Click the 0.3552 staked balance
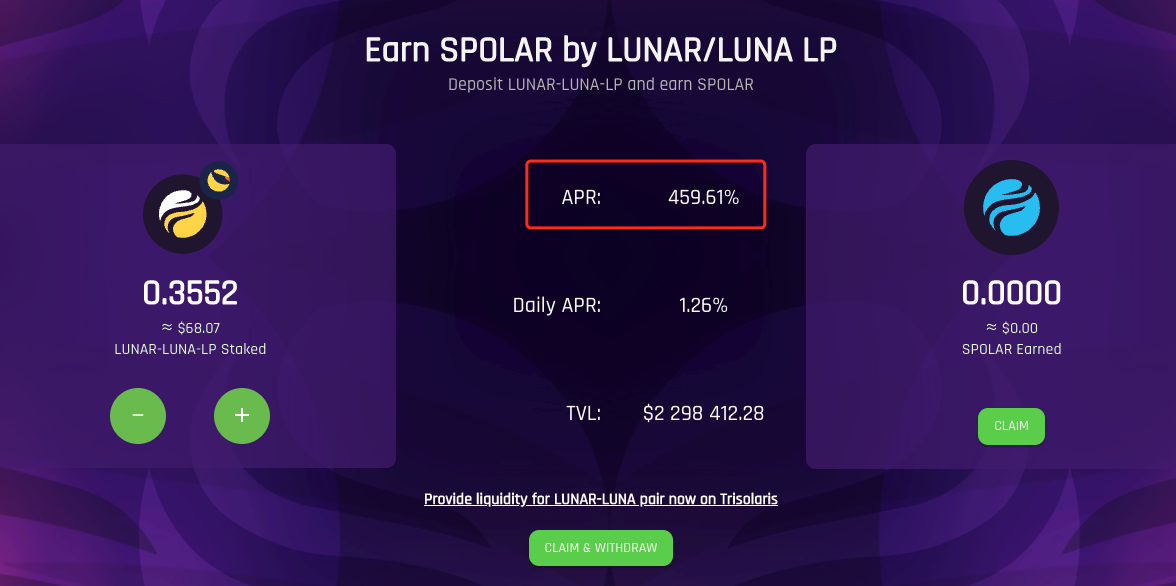The height and width of the screenshot is (586, 1176). pos(190,293)
